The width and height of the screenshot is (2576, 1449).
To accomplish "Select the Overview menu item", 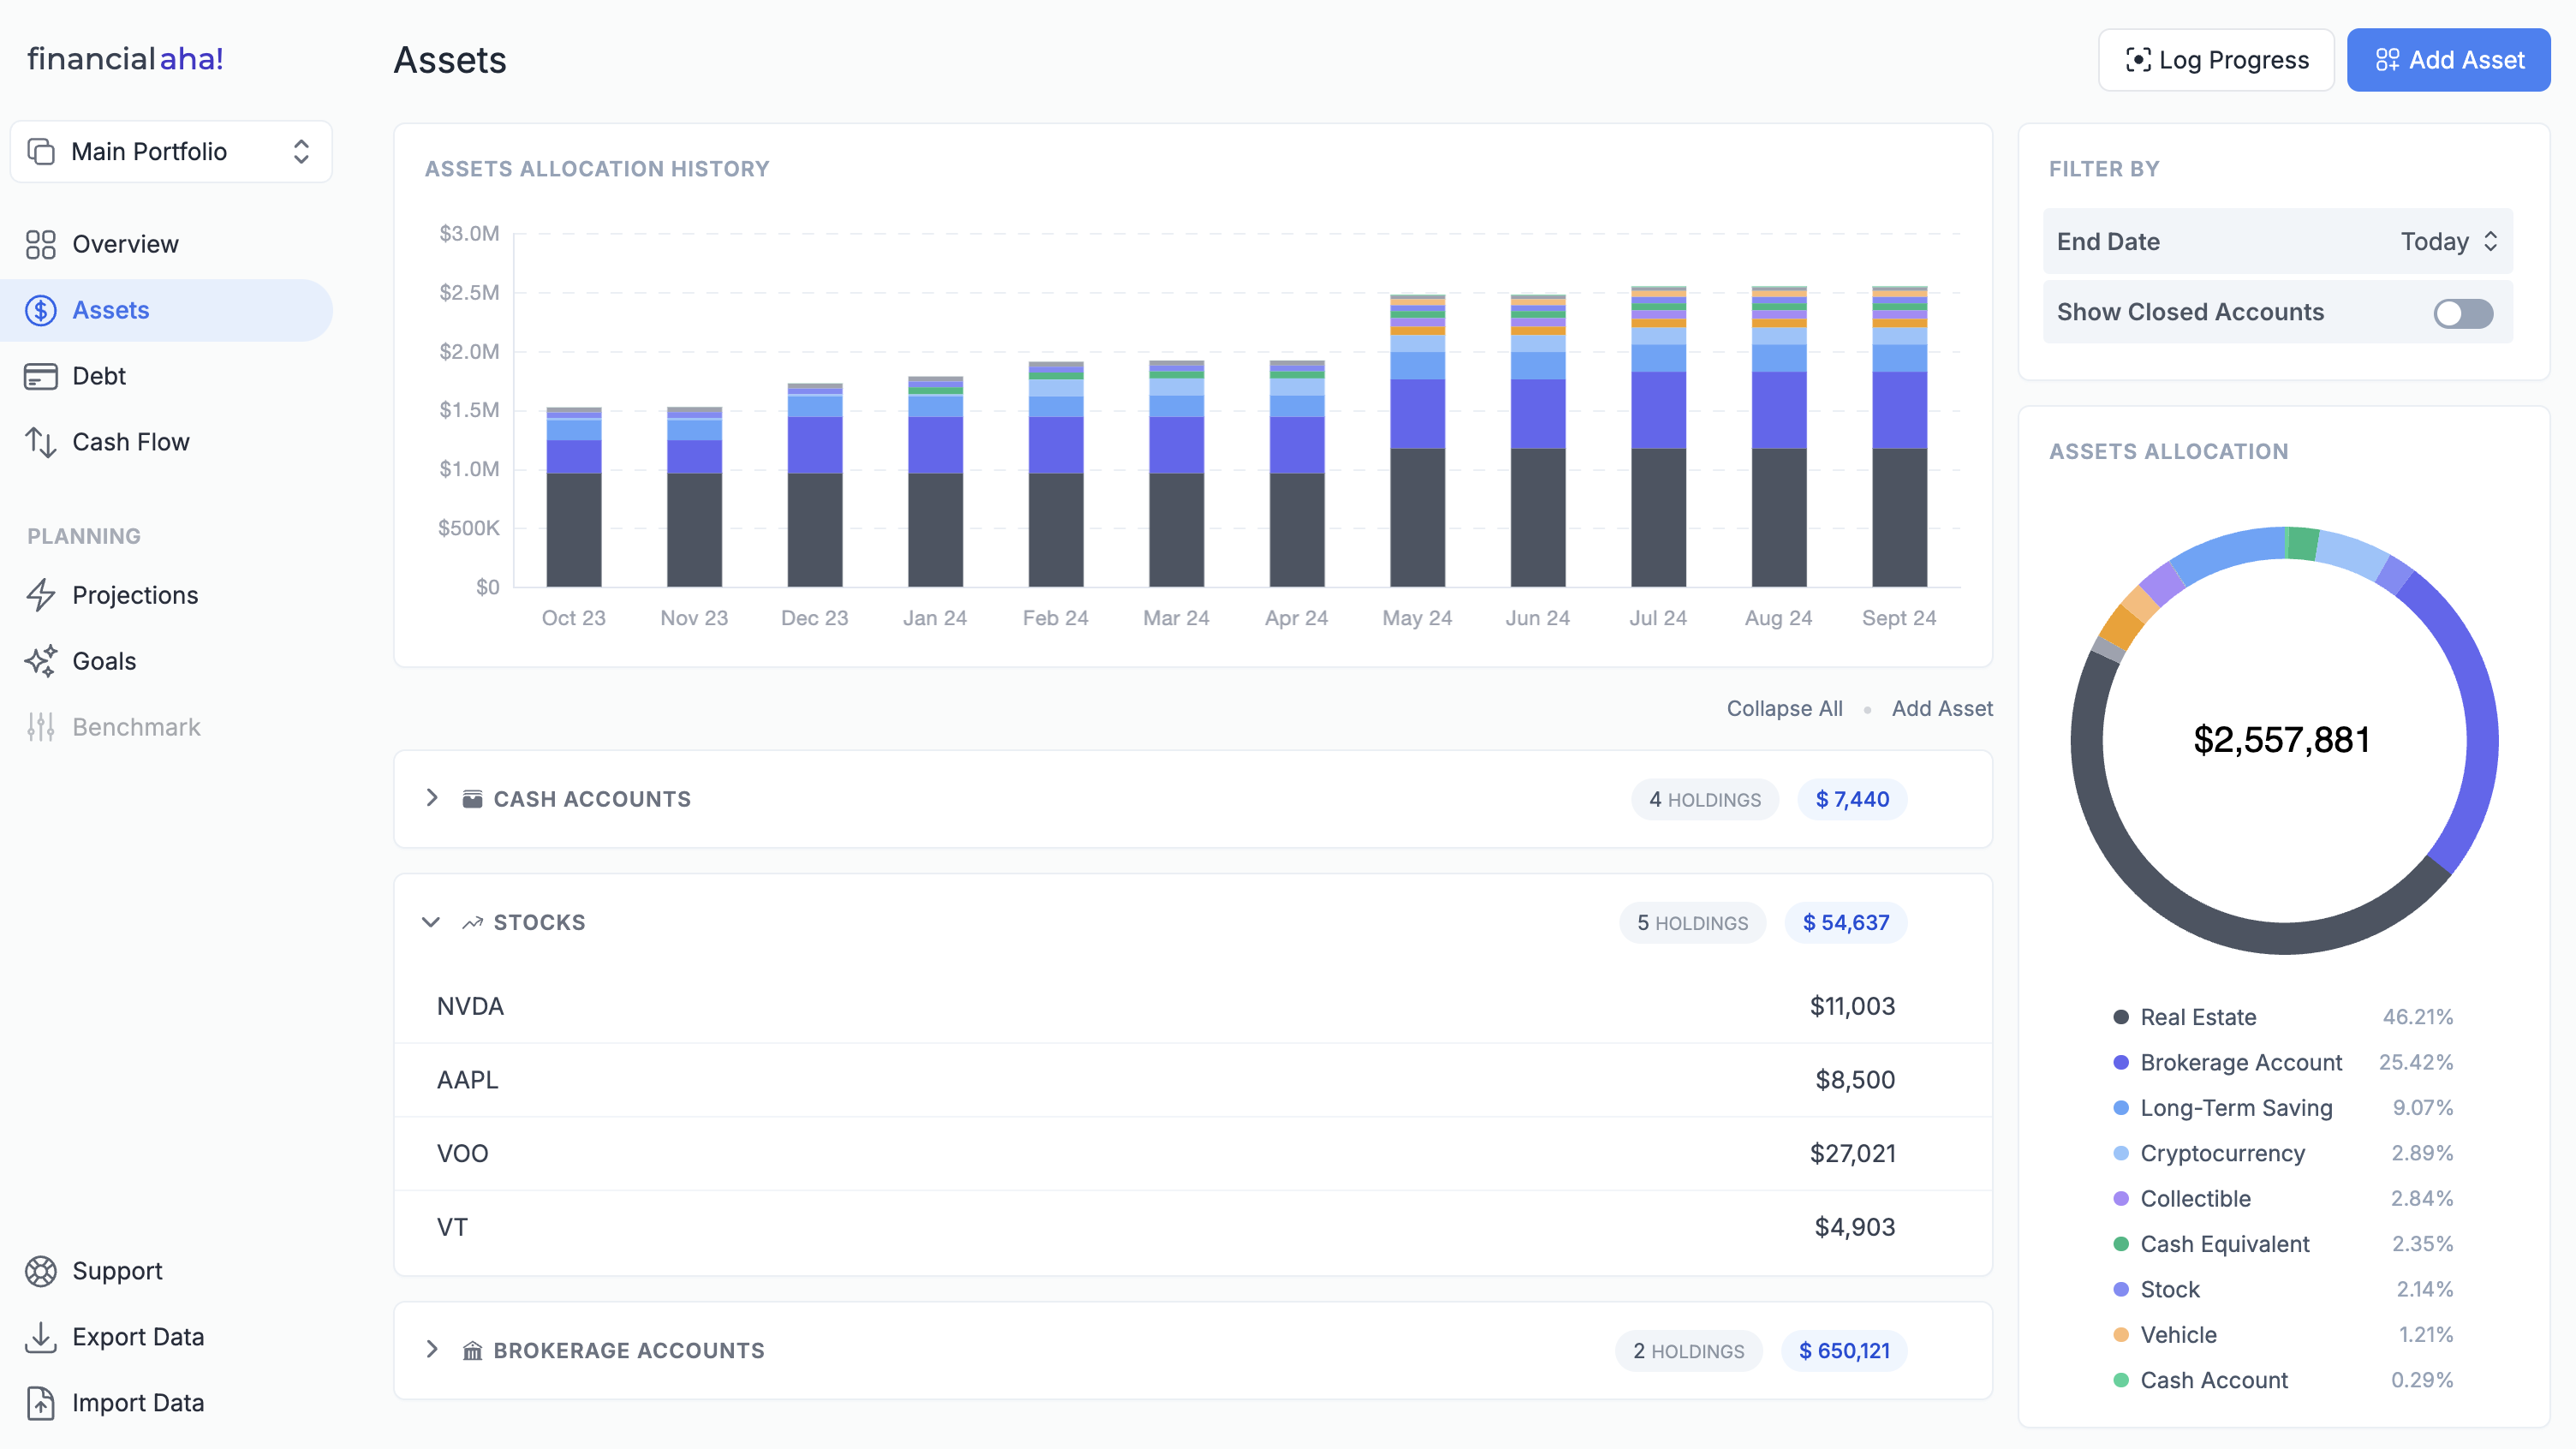I will pyautogui.click(x=122, y=242).
